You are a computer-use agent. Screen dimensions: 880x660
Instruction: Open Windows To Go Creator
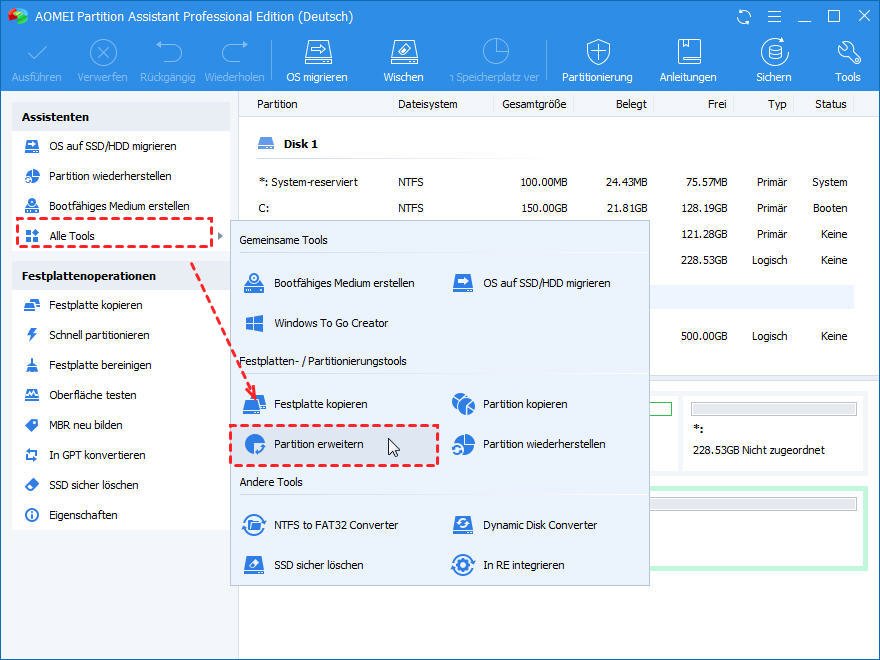coord(317,323)
